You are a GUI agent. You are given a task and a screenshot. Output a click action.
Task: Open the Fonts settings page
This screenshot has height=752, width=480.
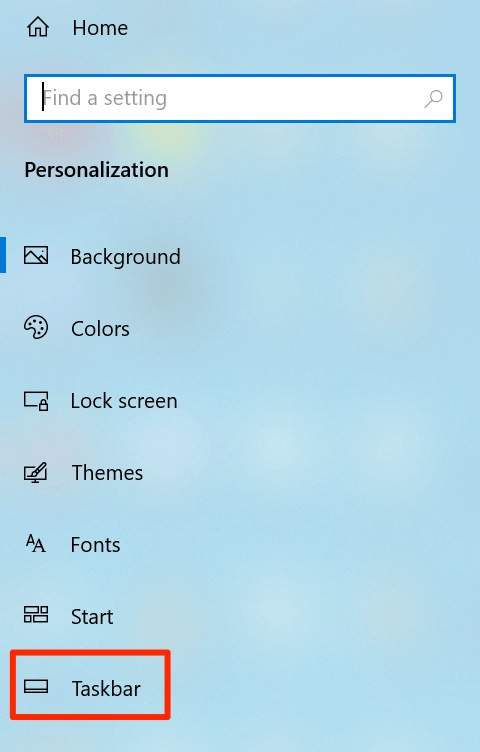point(95,545)
